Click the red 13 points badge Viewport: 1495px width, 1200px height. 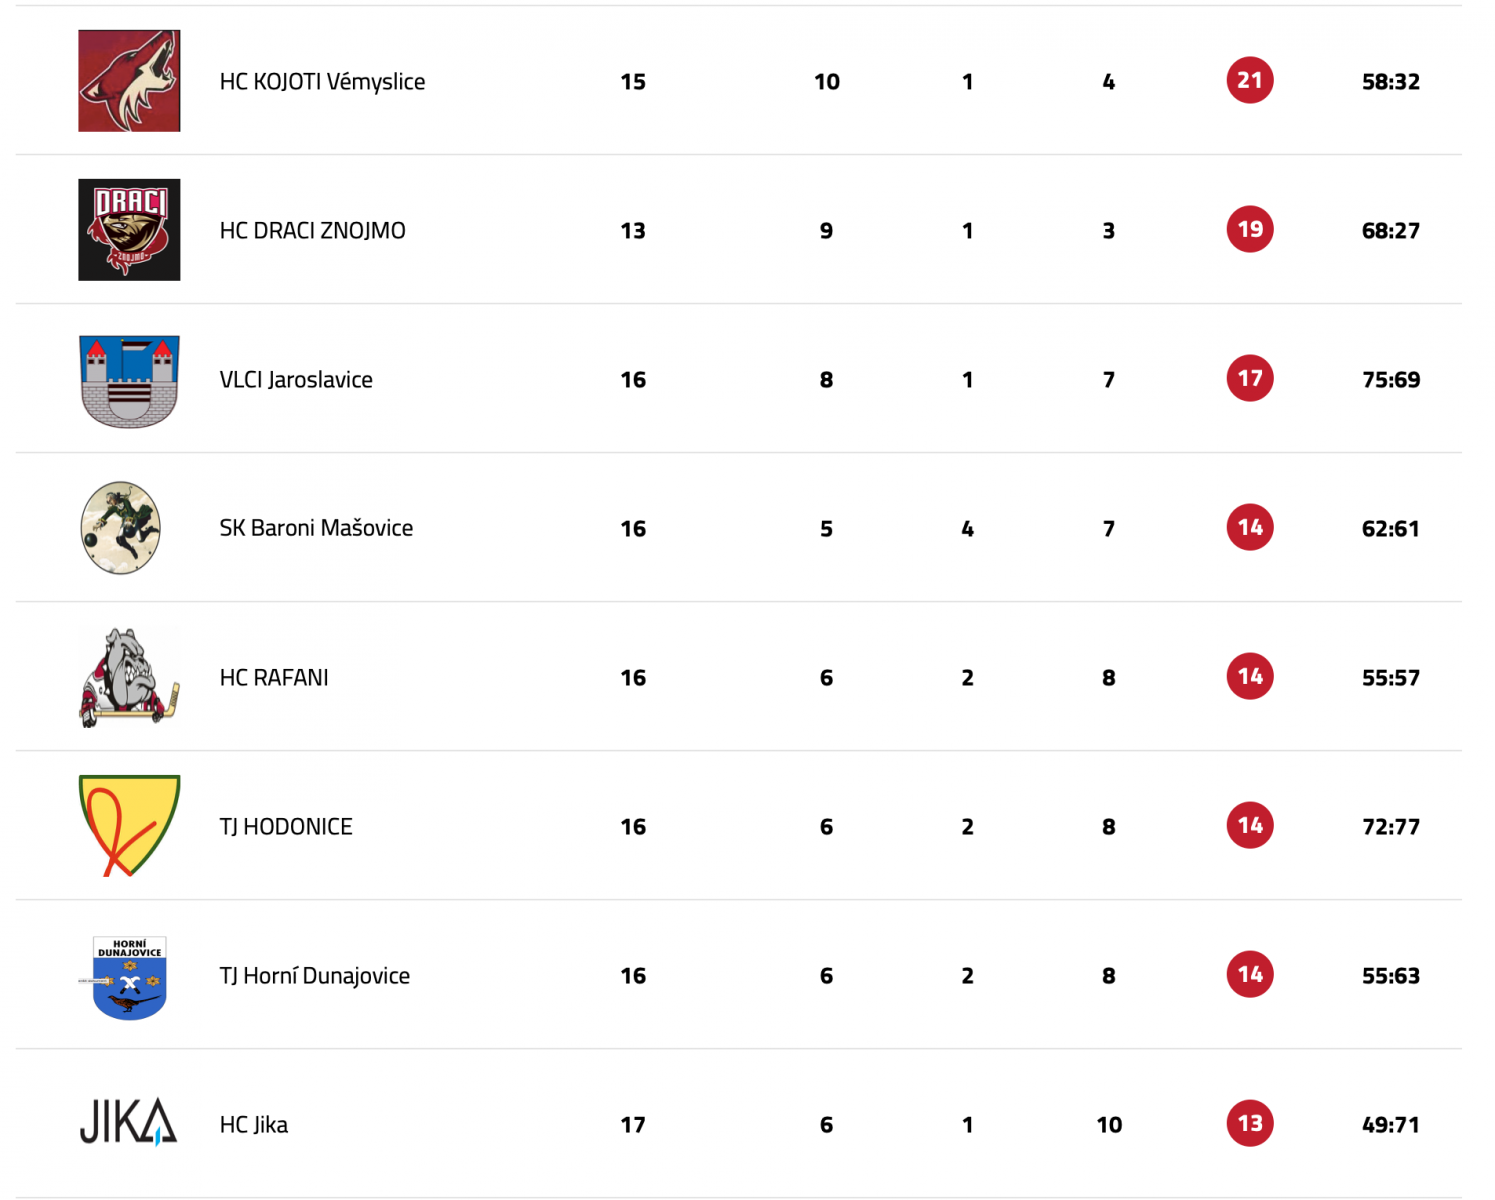pos(1250,1124)
